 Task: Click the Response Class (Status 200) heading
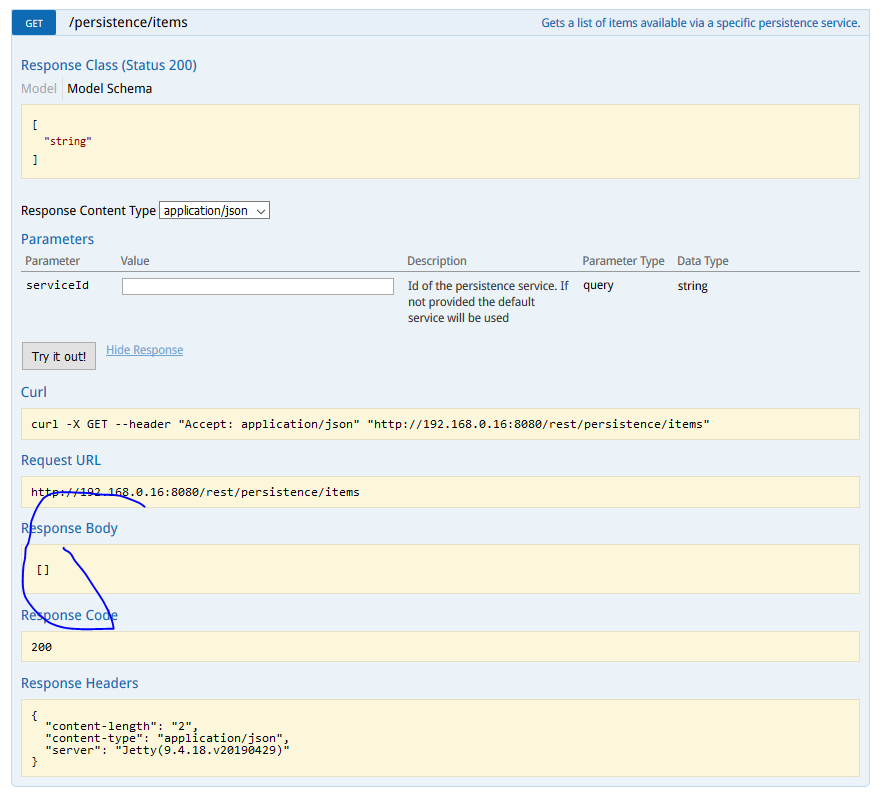point(109,65)
